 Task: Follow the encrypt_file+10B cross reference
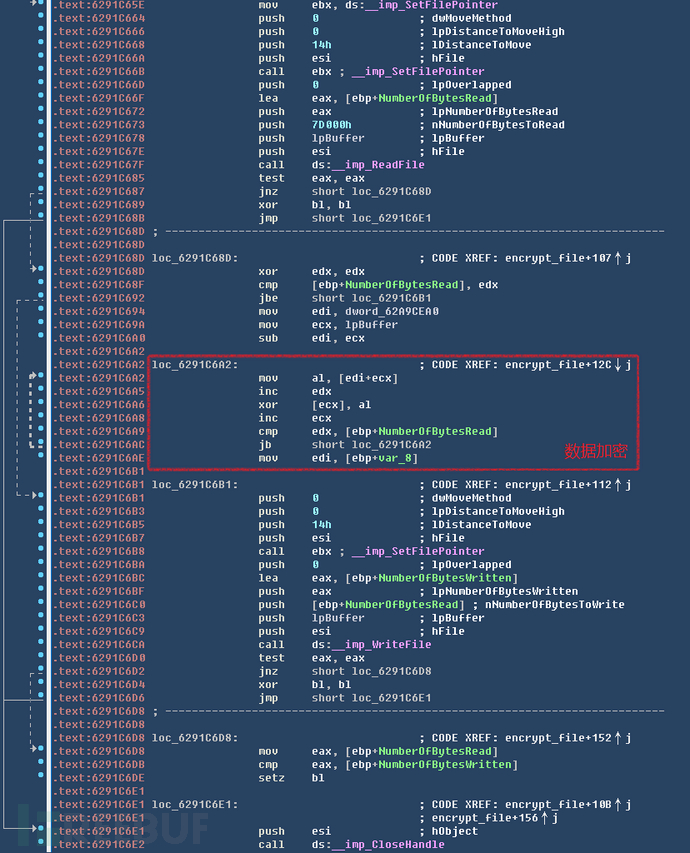point(558,805)
